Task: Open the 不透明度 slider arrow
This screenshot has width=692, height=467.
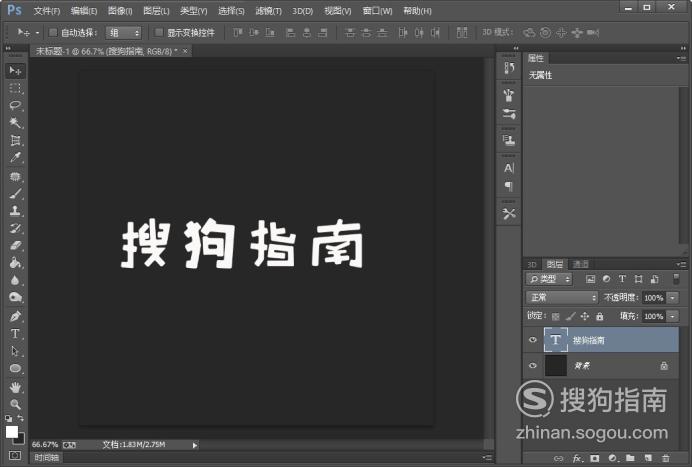Action: [672, 298]
